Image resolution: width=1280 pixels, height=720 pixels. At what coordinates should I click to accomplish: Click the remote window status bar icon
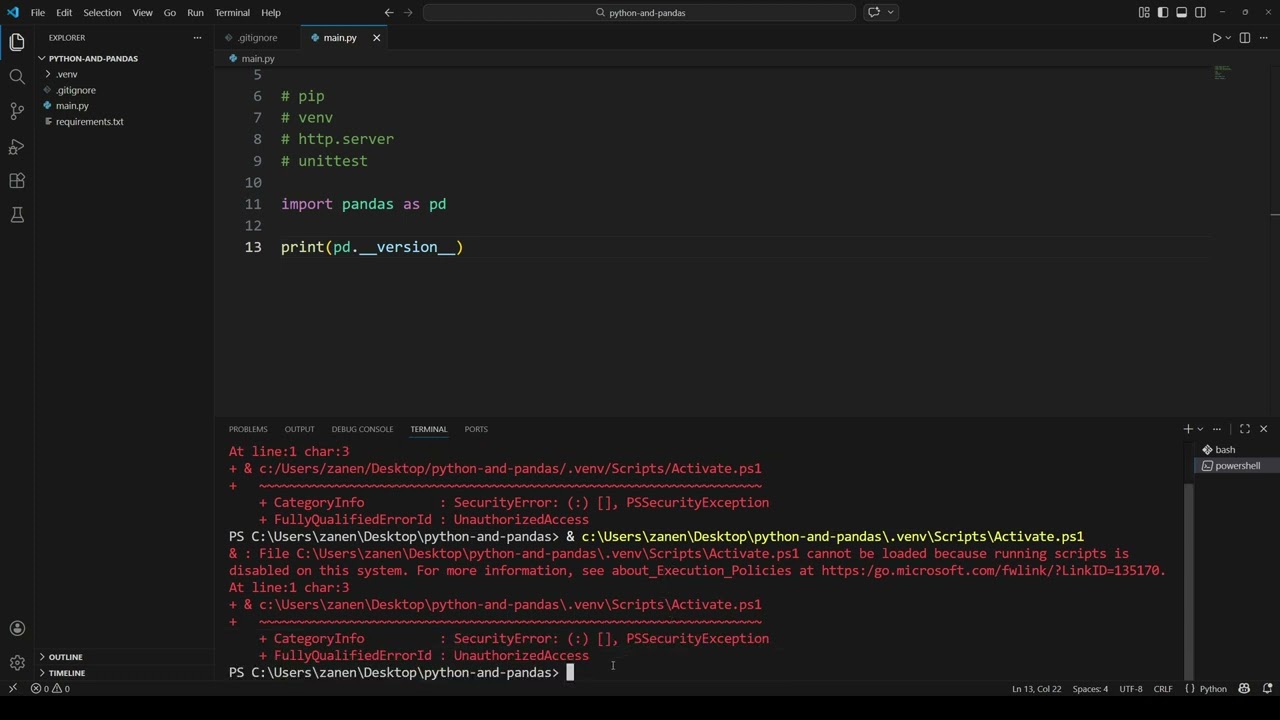pos(12,688)
